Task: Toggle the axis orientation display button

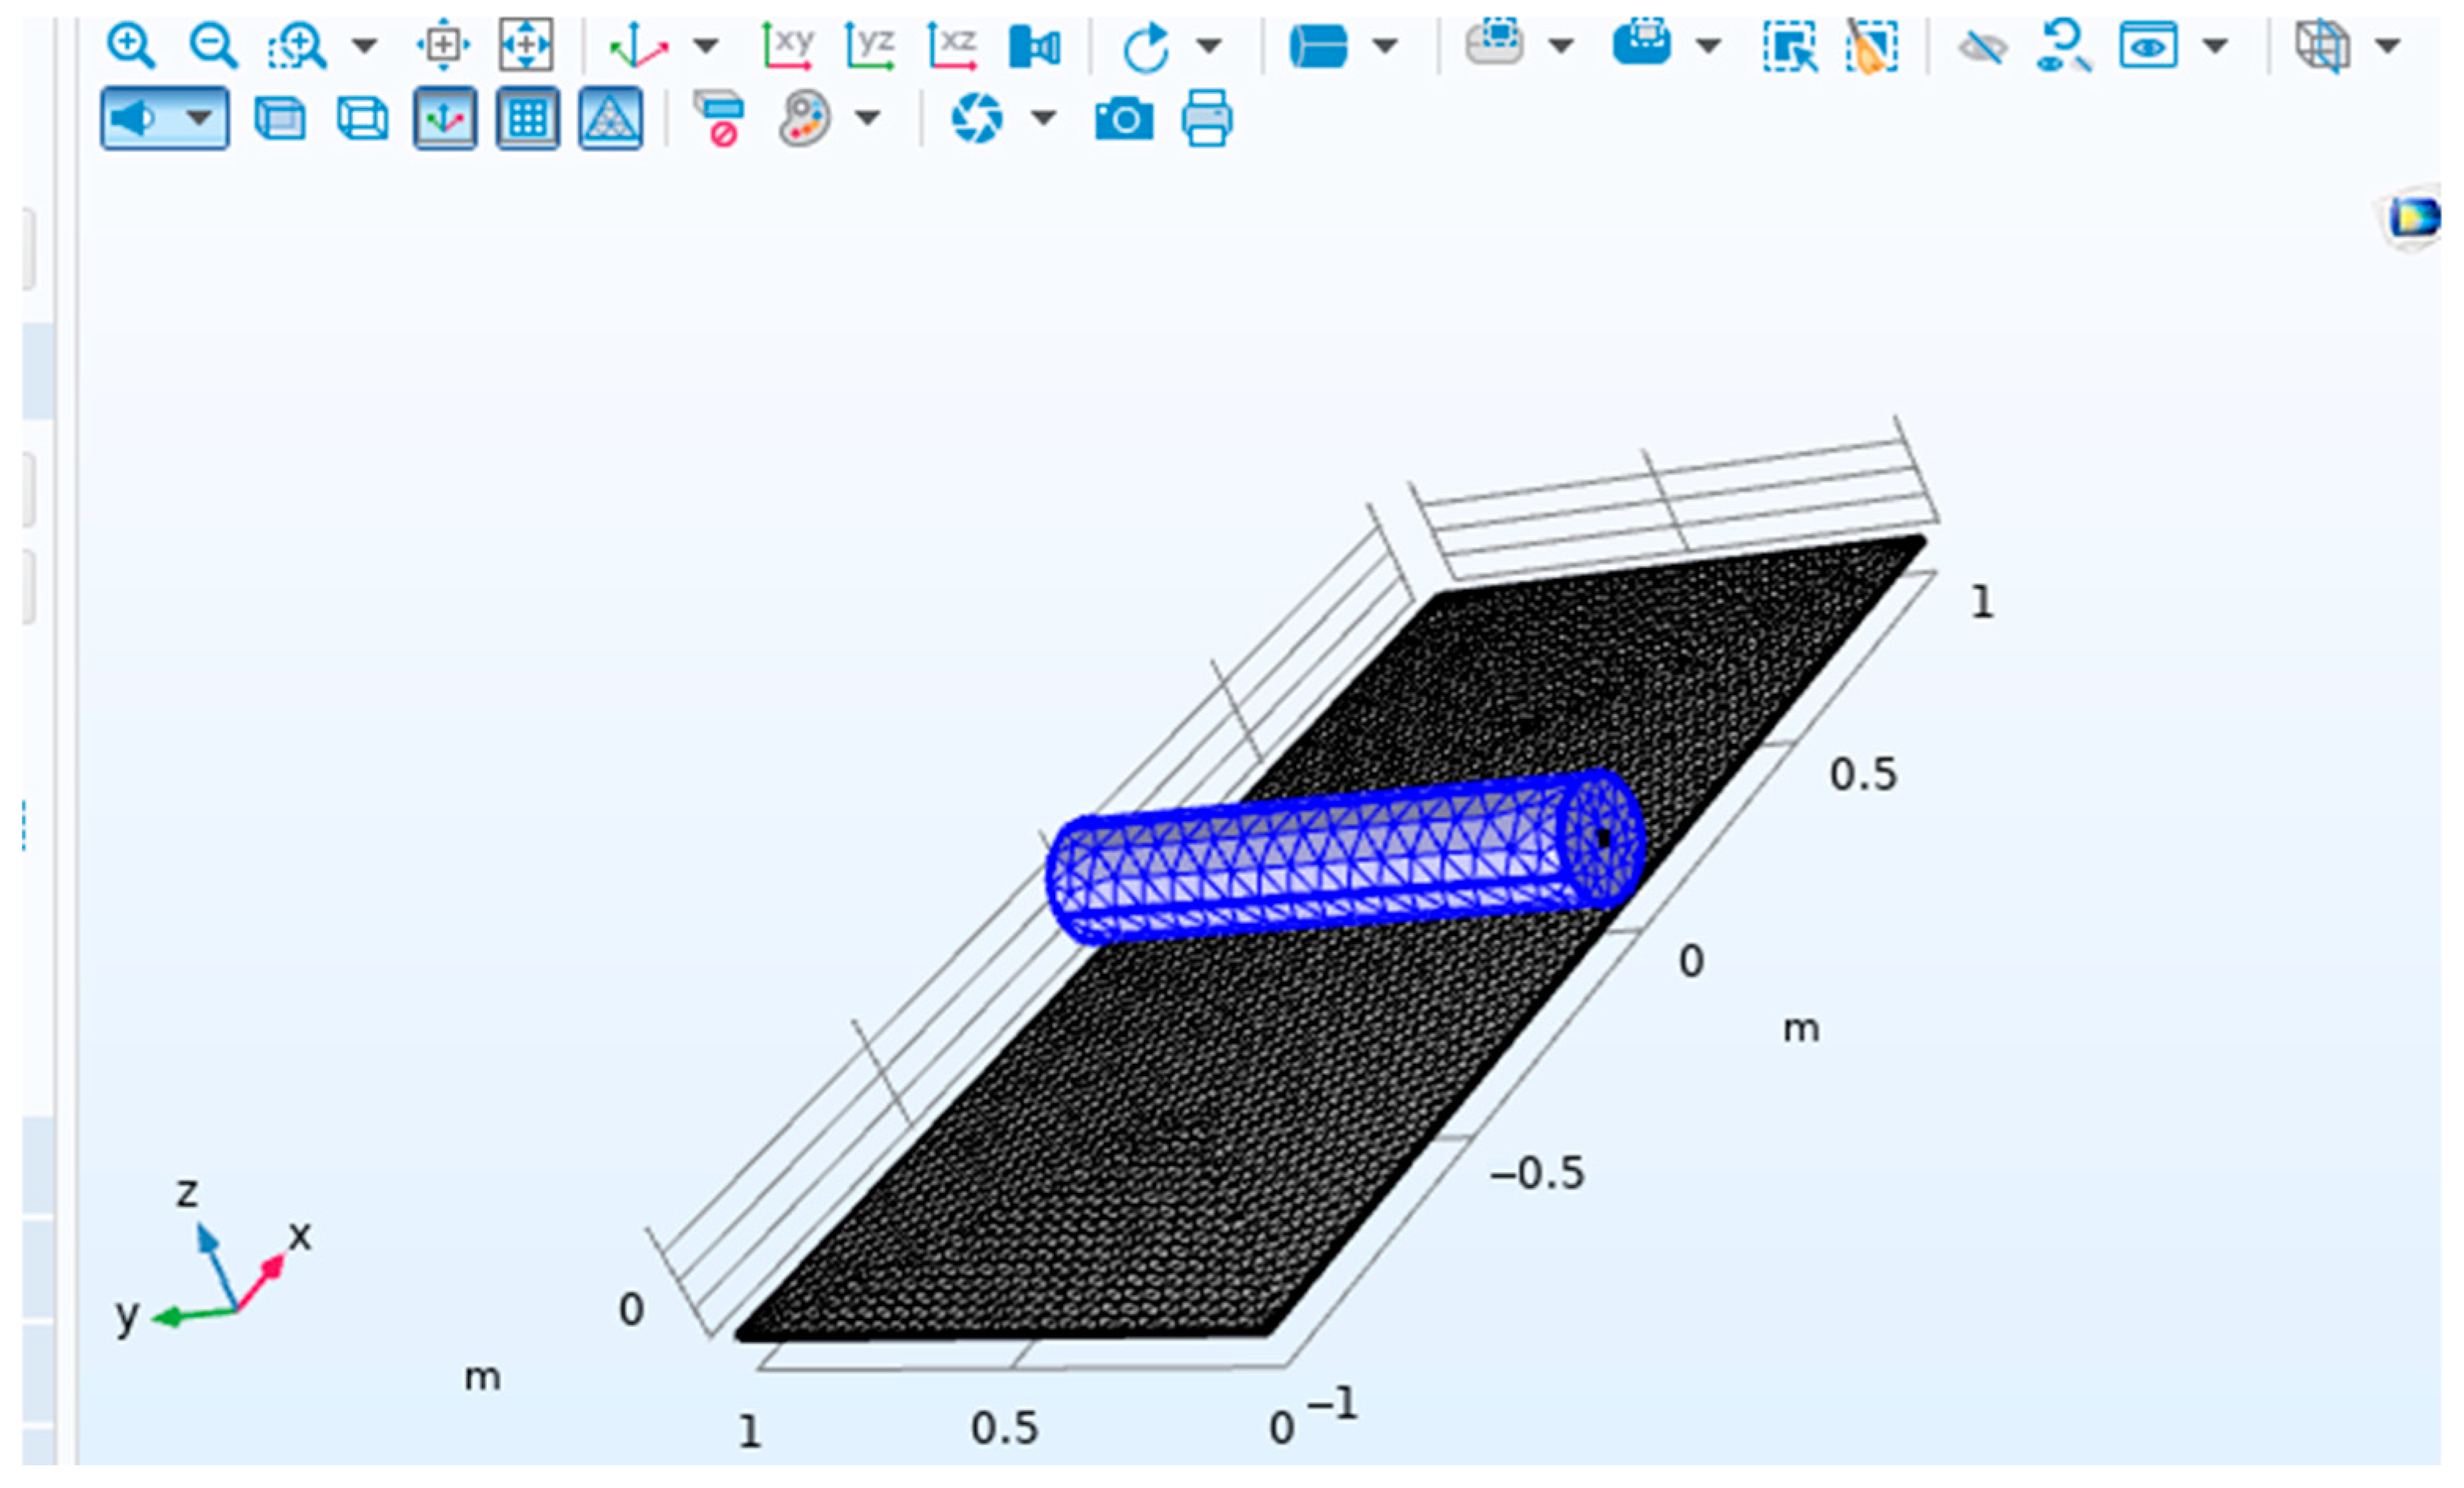Action: pyautogui.click(x=445, y=120)
